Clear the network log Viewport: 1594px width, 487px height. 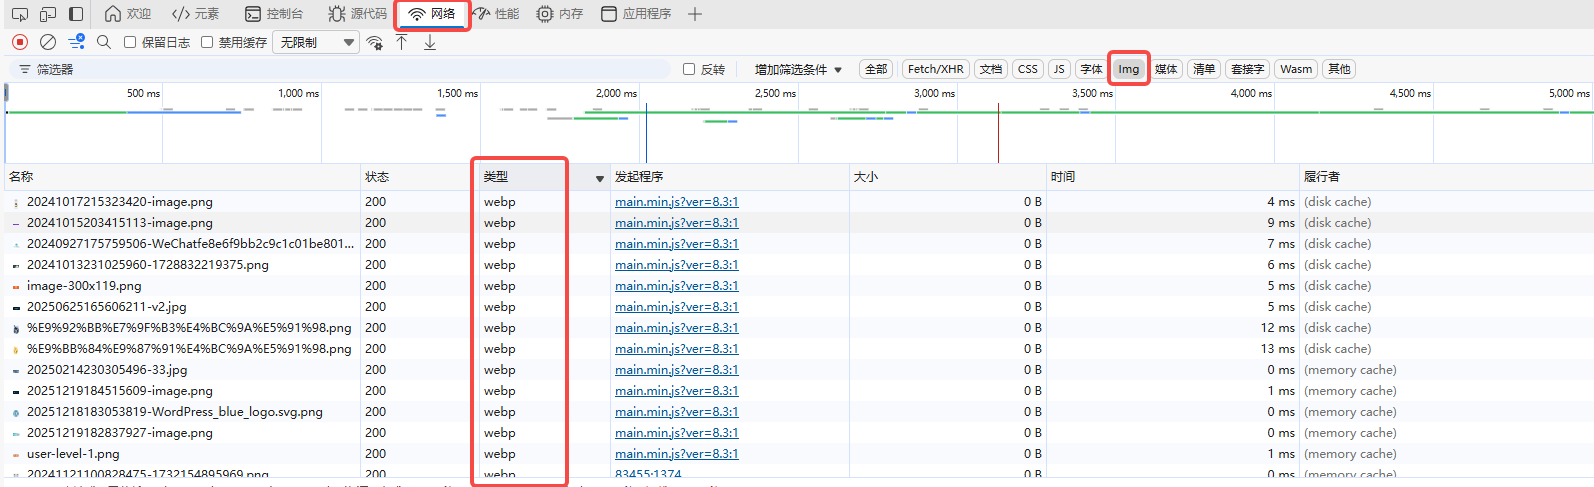(x=48, y=42)
